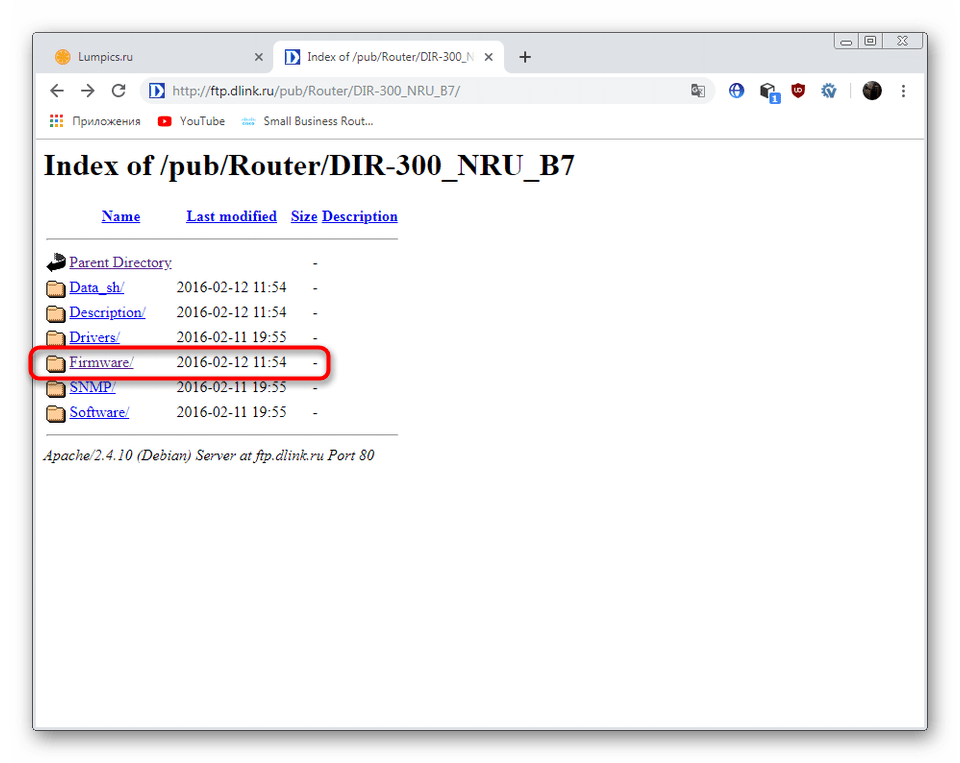Viewport: 960px width, 763px height.
Task: Open the Software/ folder link
Action: point(99,412)
